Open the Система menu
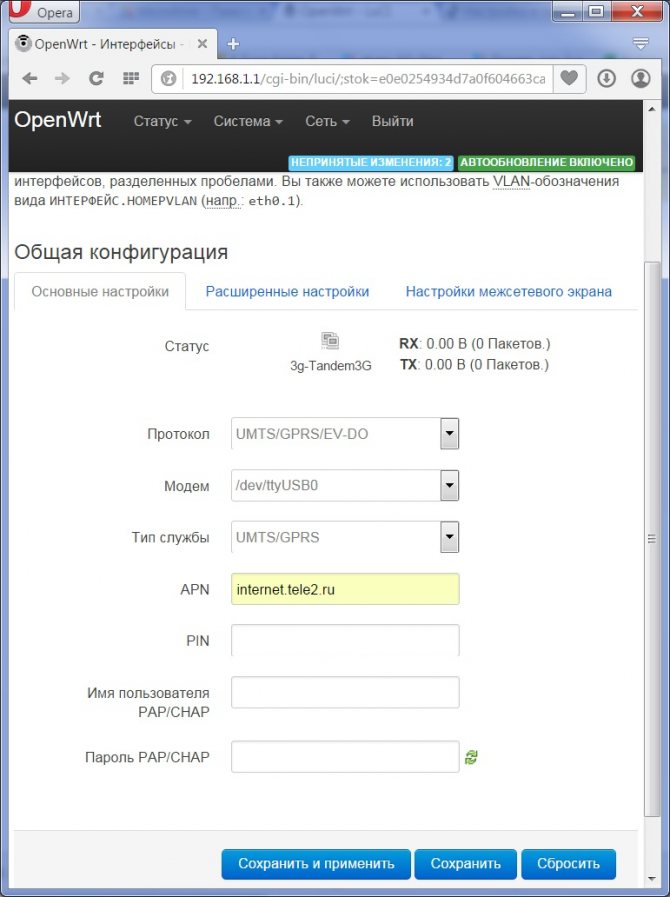The width and height of the screenshot is (670, 897). [x=248, y=121]
